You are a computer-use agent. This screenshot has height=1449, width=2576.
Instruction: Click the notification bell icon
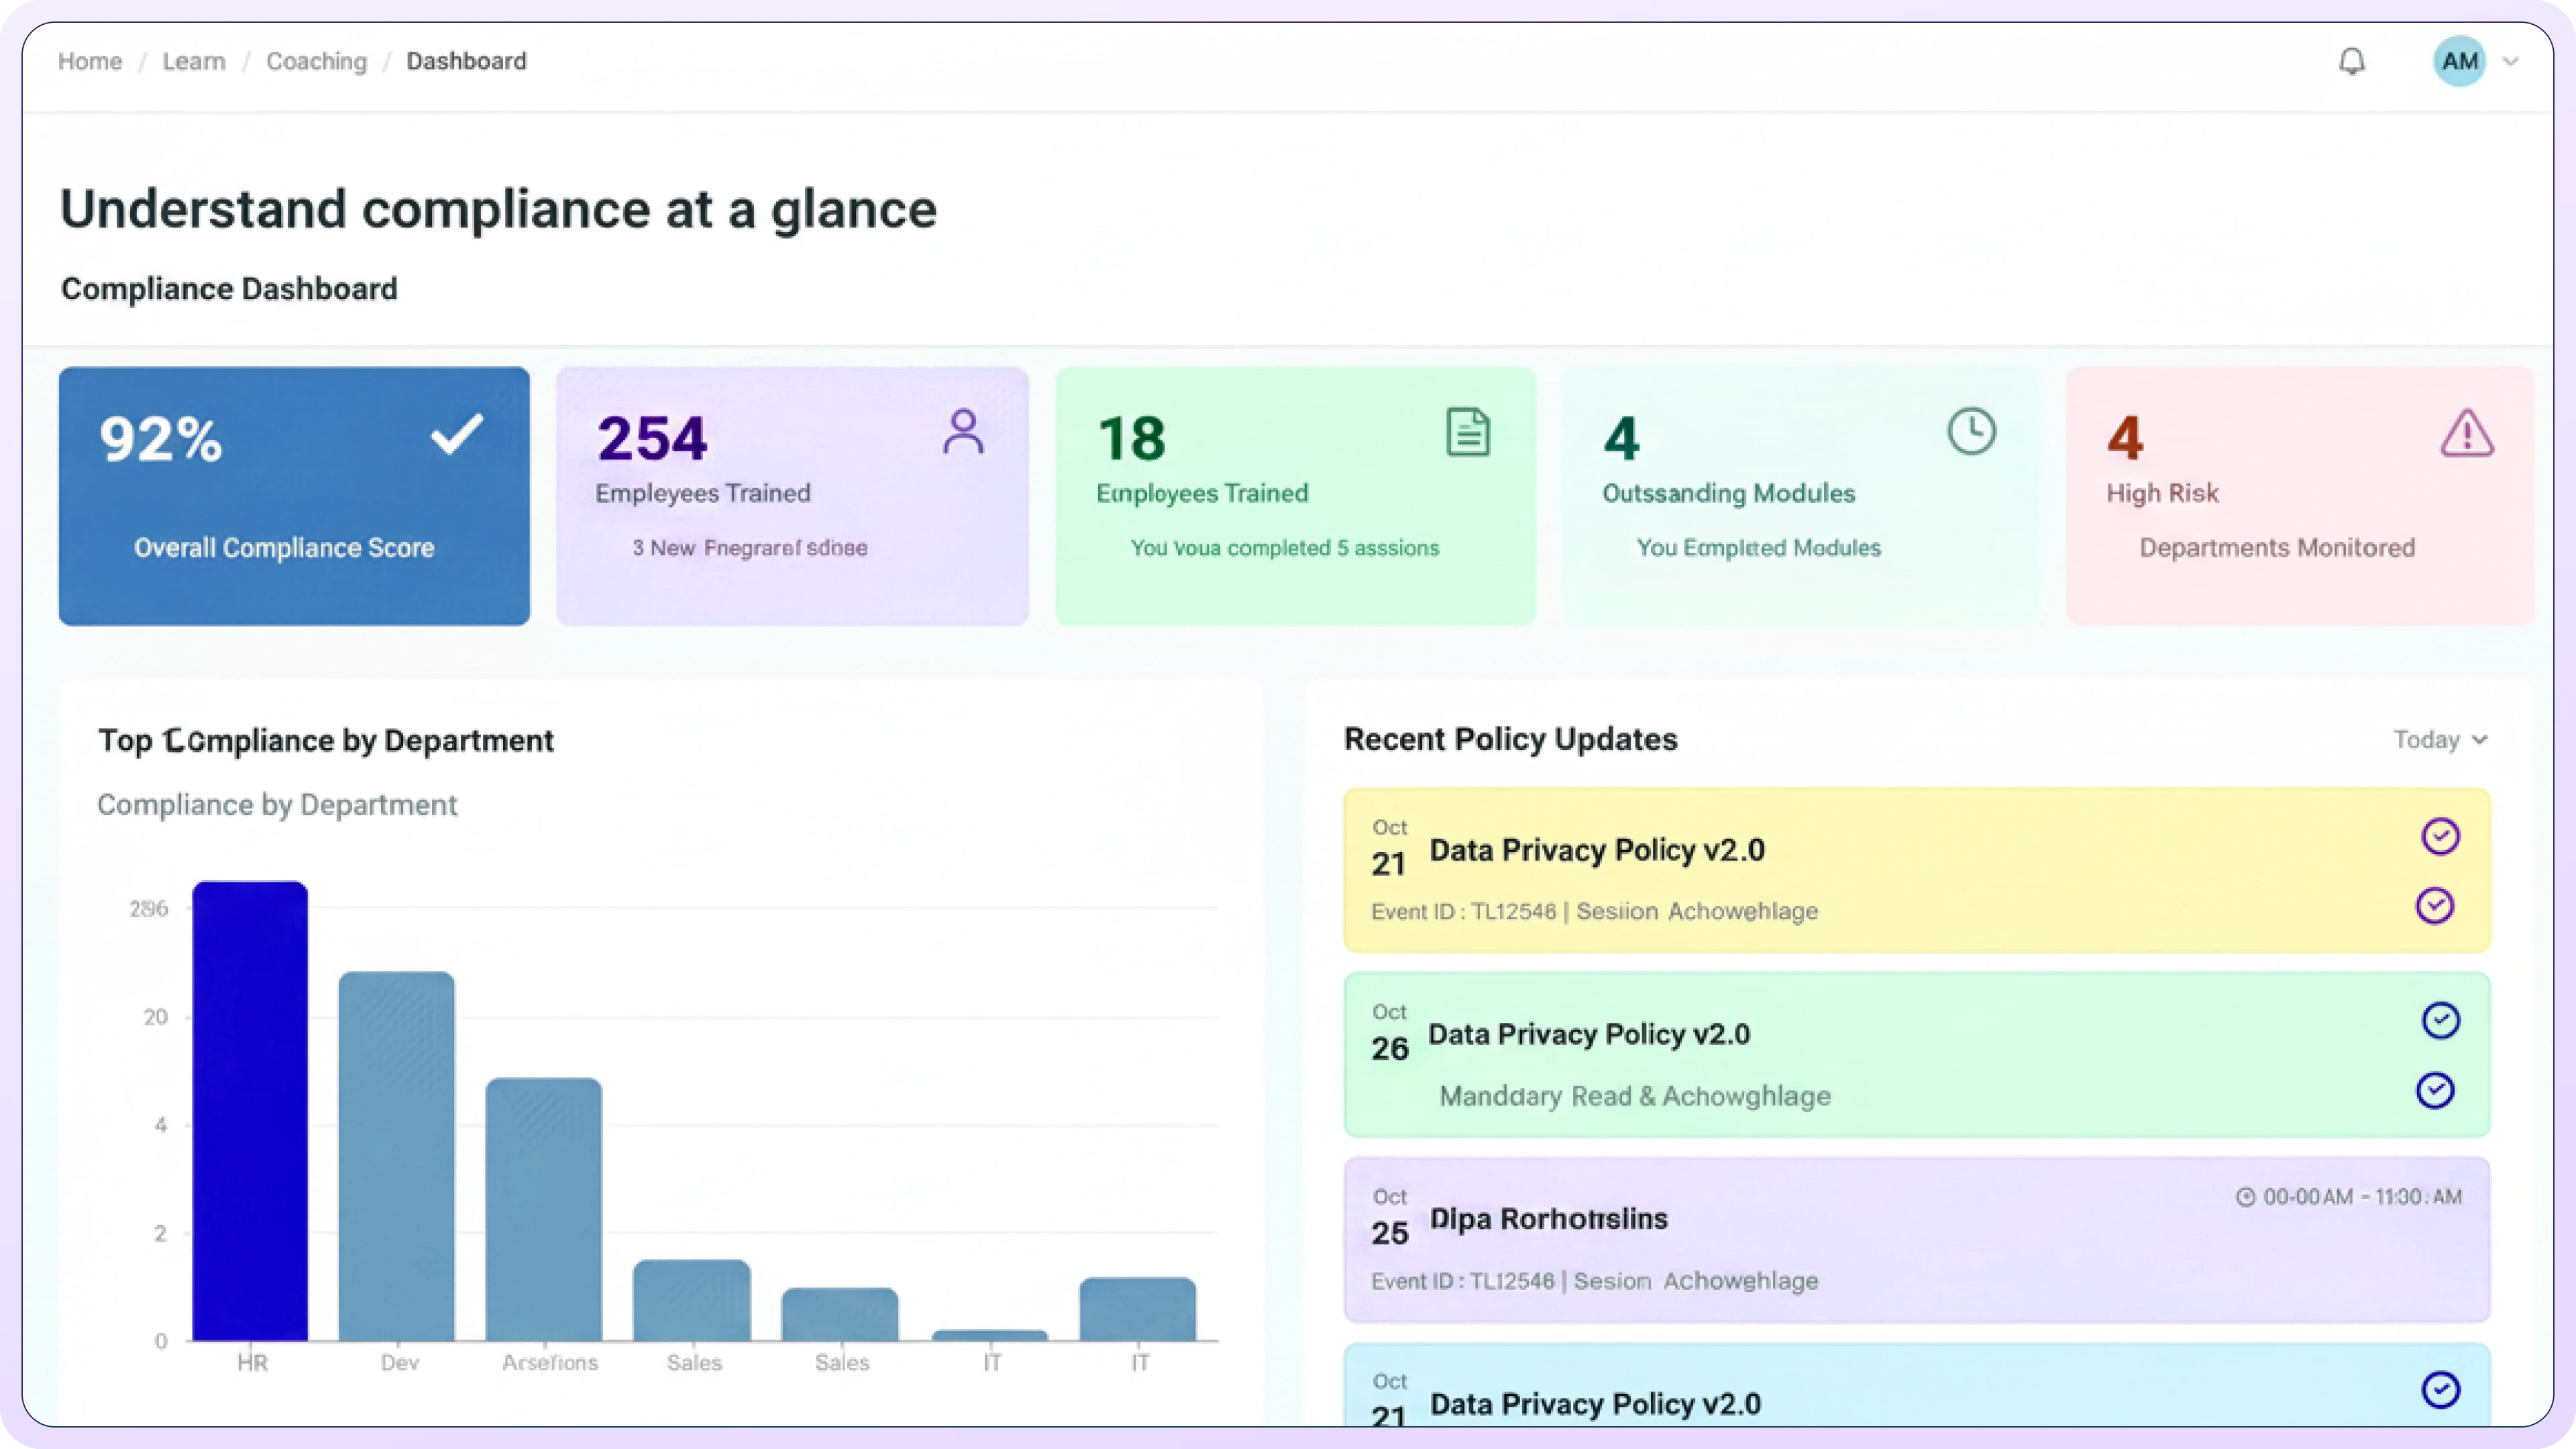pyautogui.click(x=2352, y=62)
